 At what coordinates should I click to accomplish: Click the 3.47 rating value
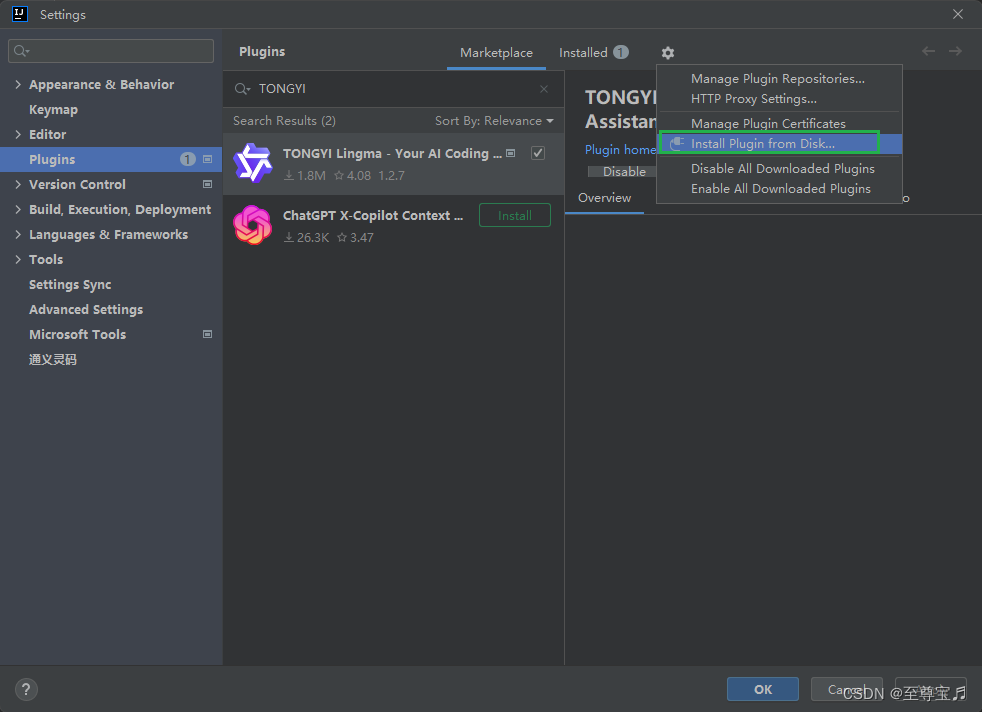coord(355,238)
